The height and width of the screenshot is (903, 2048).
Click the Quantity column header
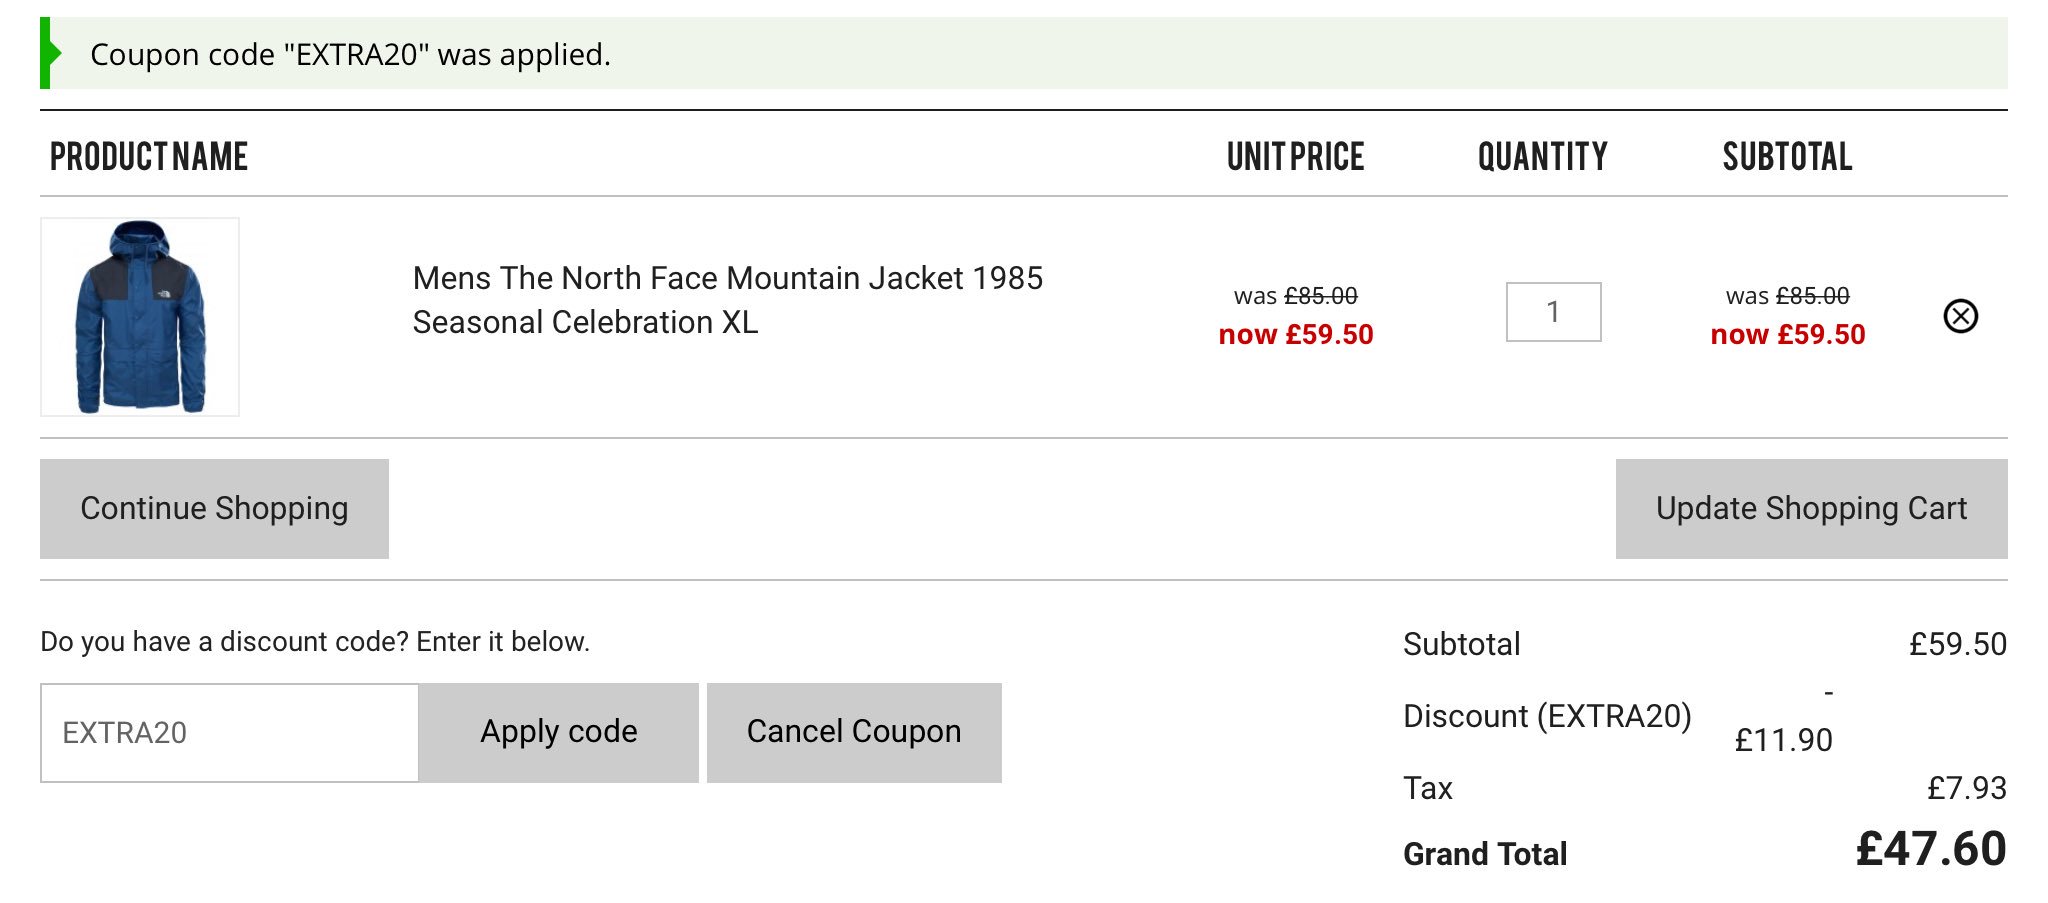(x=1543, y=157)
